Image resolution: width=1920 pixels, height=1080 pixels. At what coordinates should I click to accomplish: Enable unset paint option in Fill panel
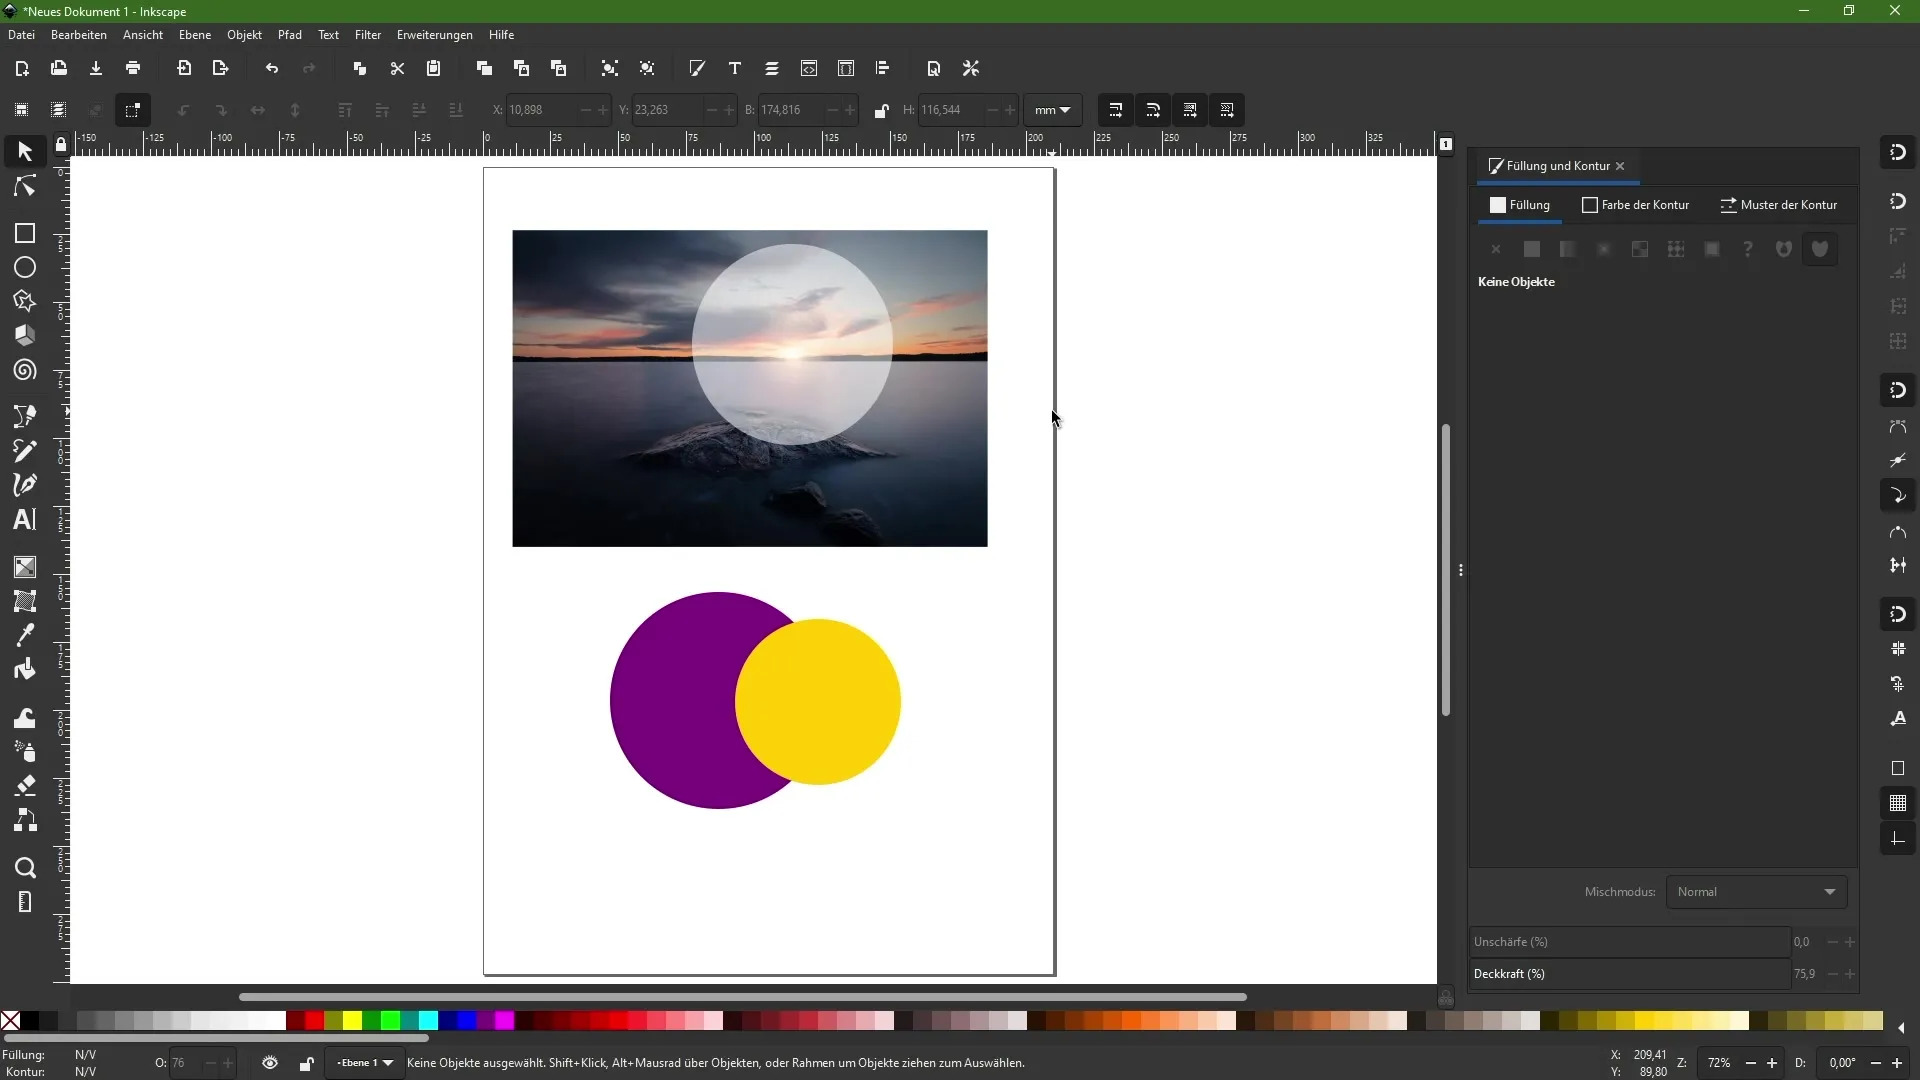click(1747, 249)
